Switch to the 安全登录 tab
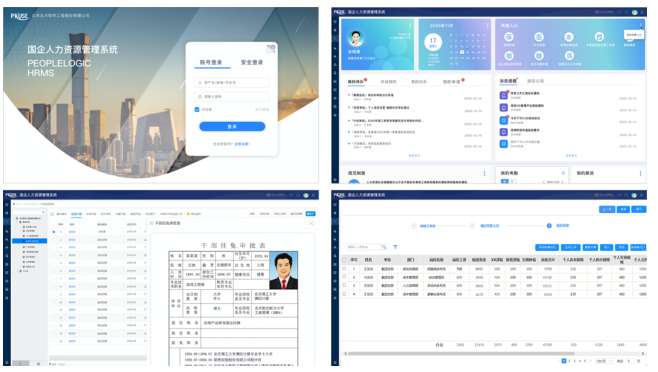 (252, 62)
